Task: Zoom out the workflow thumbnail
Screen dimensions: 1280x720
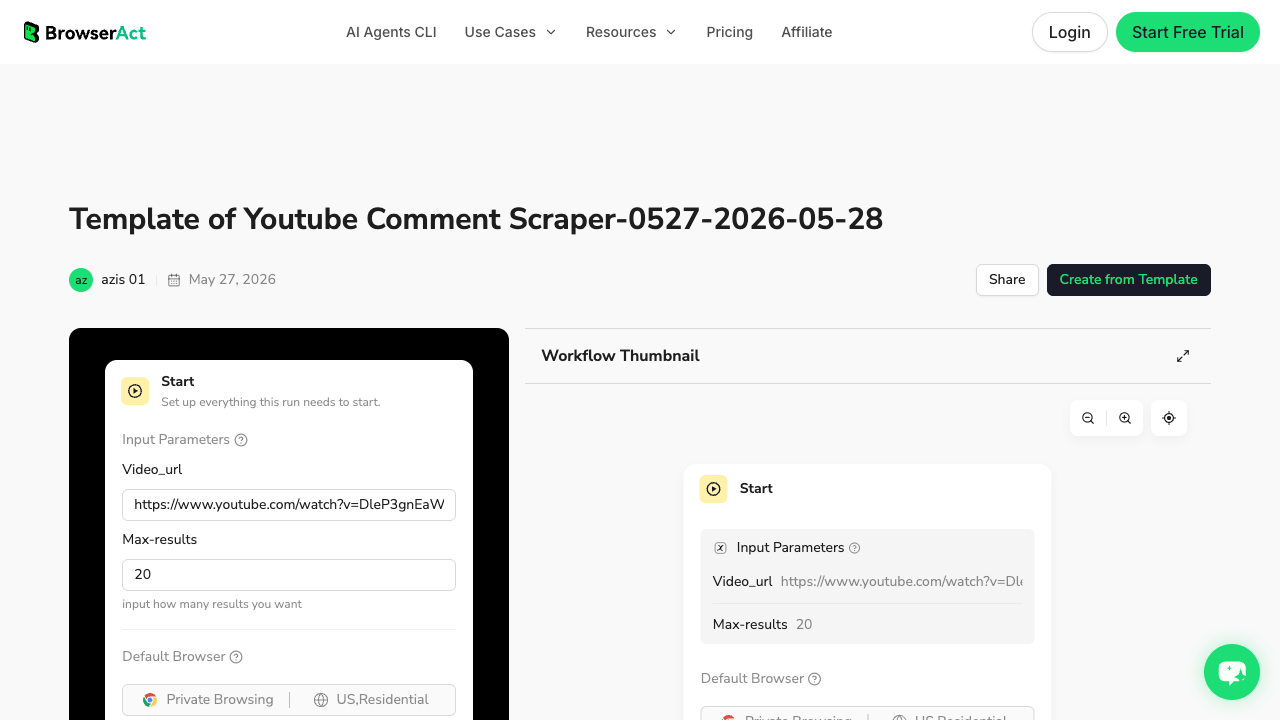Action: tap(1088, 418)
